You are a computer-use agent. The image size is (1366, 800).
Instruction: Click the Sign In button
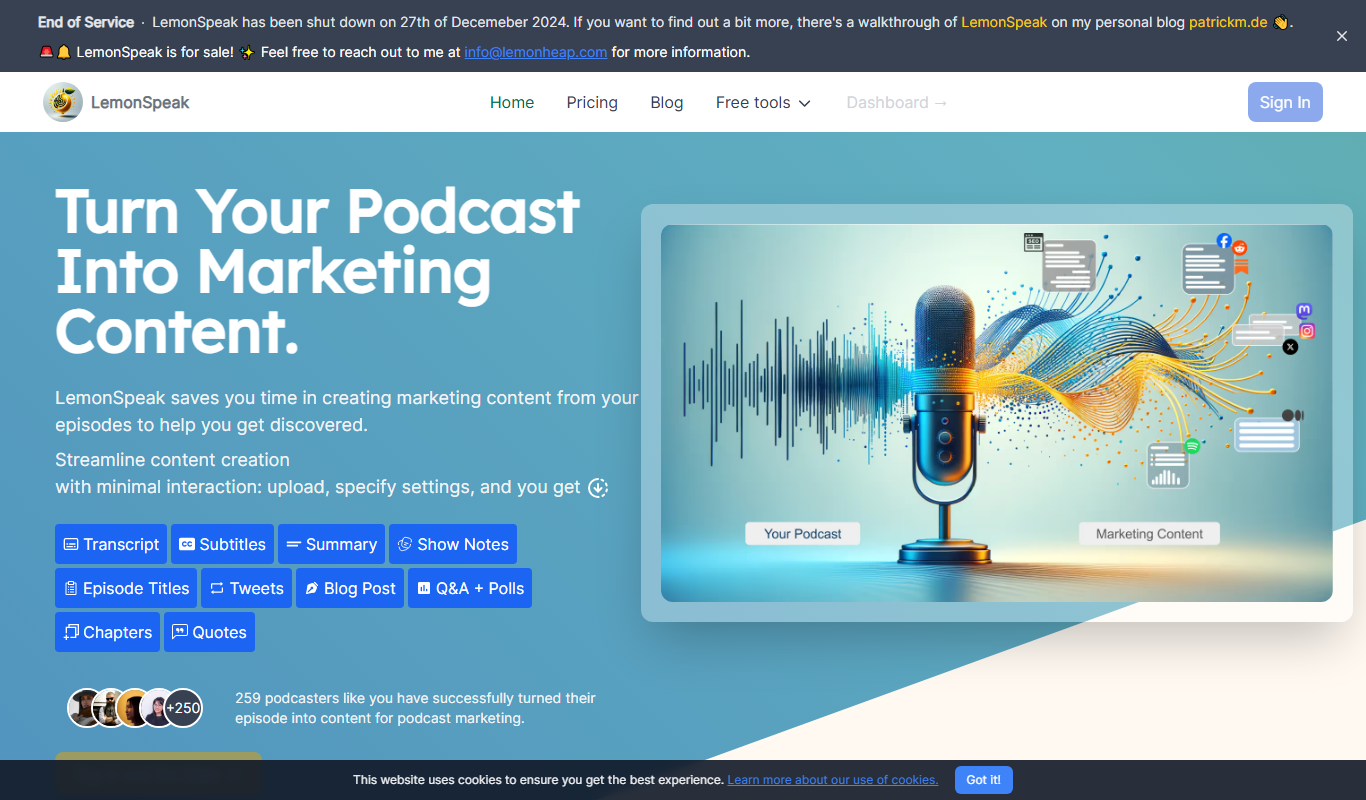pyautogui.click(x=1285, y=102)
